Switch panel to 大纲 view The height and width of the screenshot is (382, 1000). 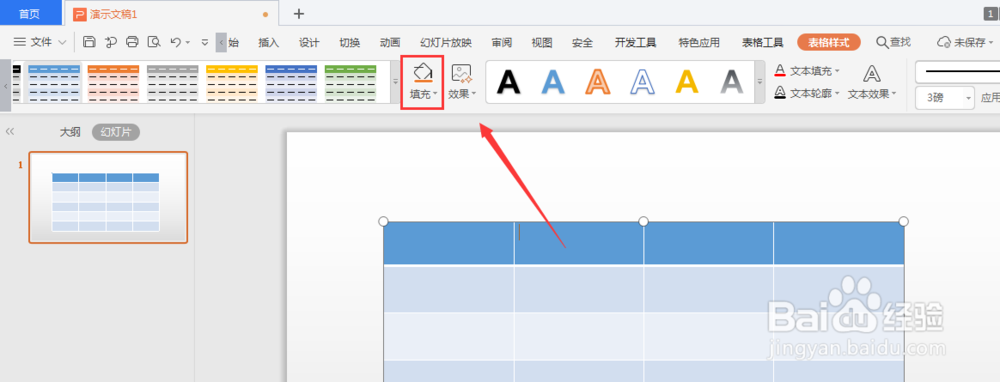point(70,132)
